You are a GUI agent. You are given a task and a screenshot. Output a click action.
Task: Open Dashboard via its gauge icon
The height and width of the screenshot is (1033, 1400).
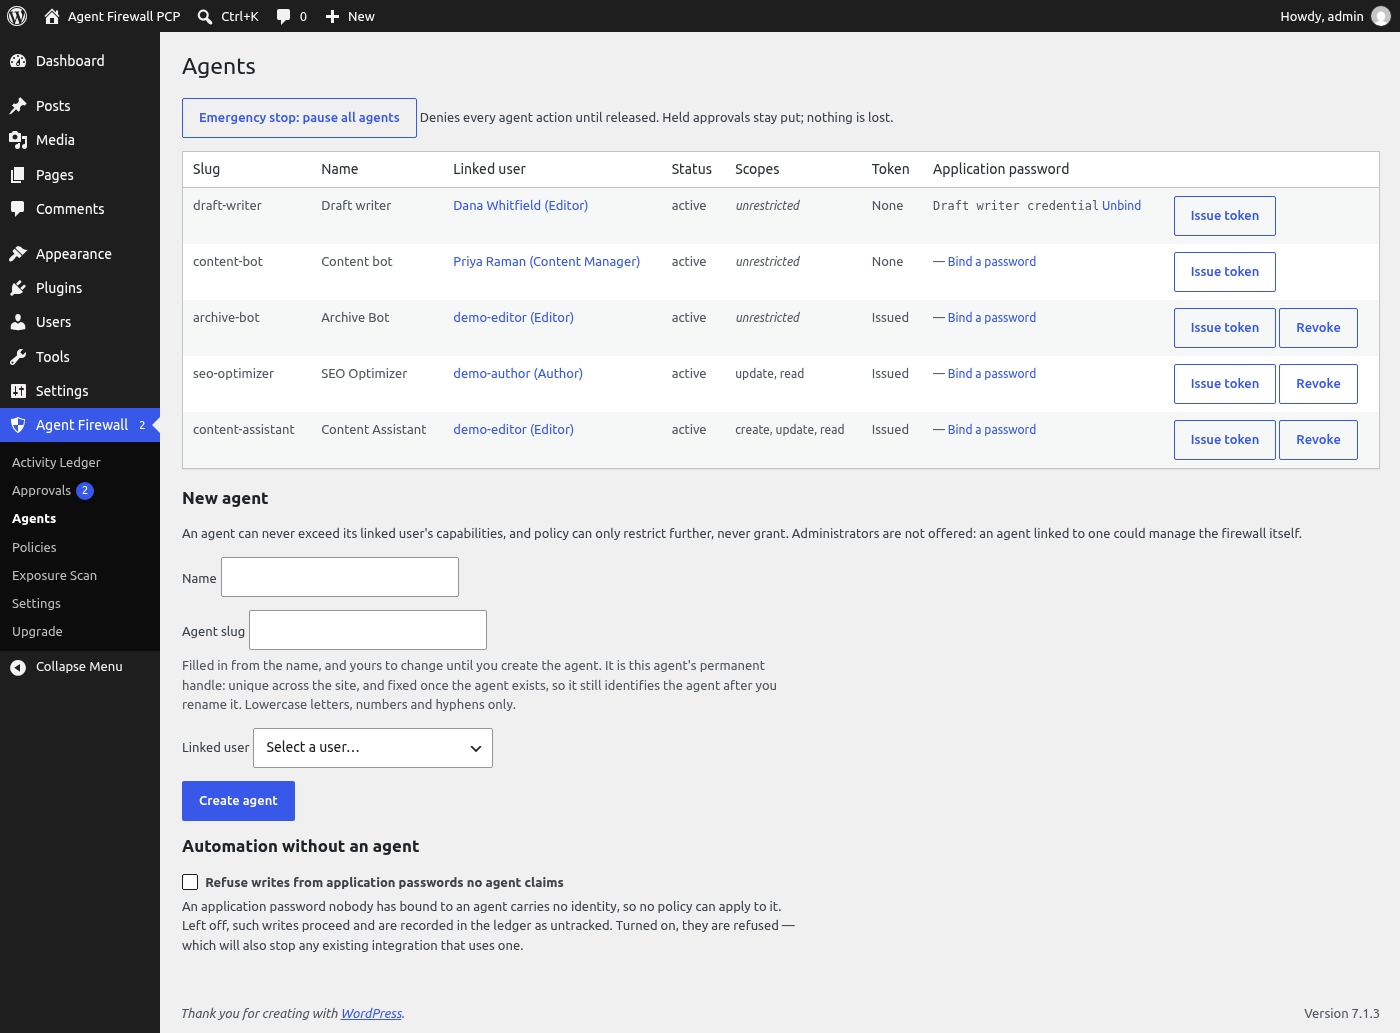coord(18,61)
